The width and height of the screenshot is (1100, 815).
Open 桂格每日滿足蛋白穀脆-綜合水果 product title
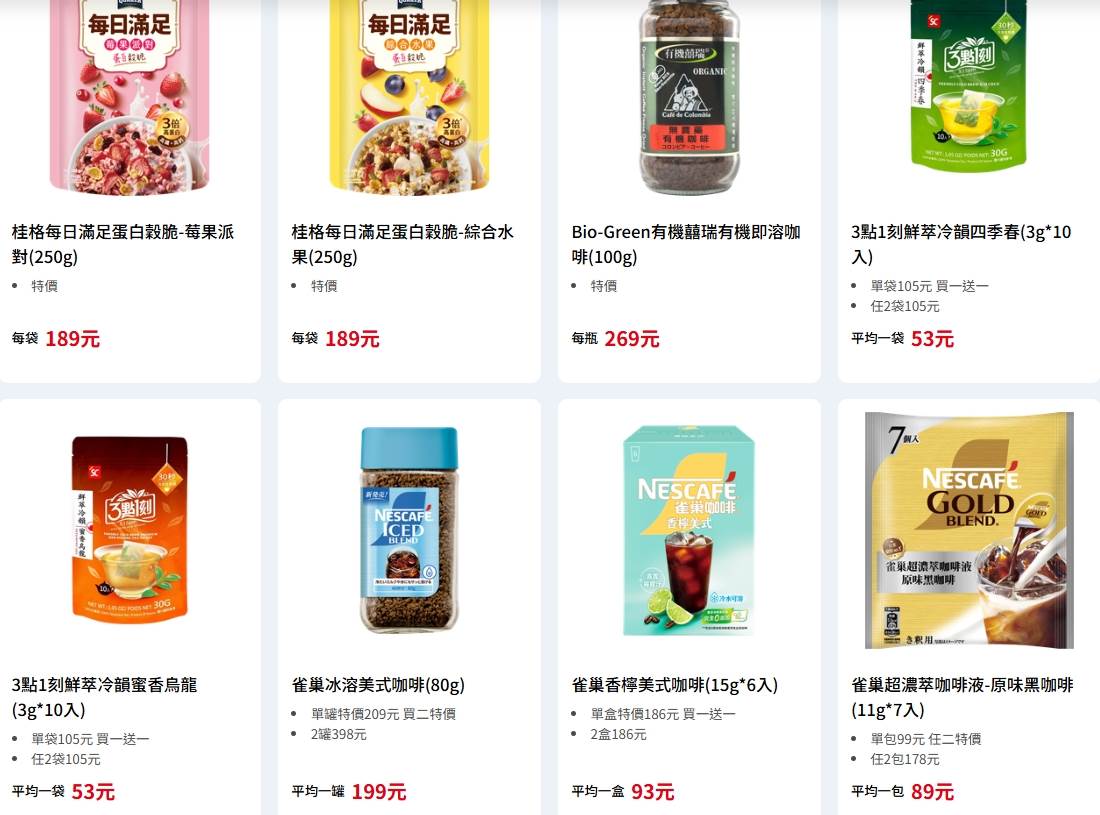[x=403, y=244]
